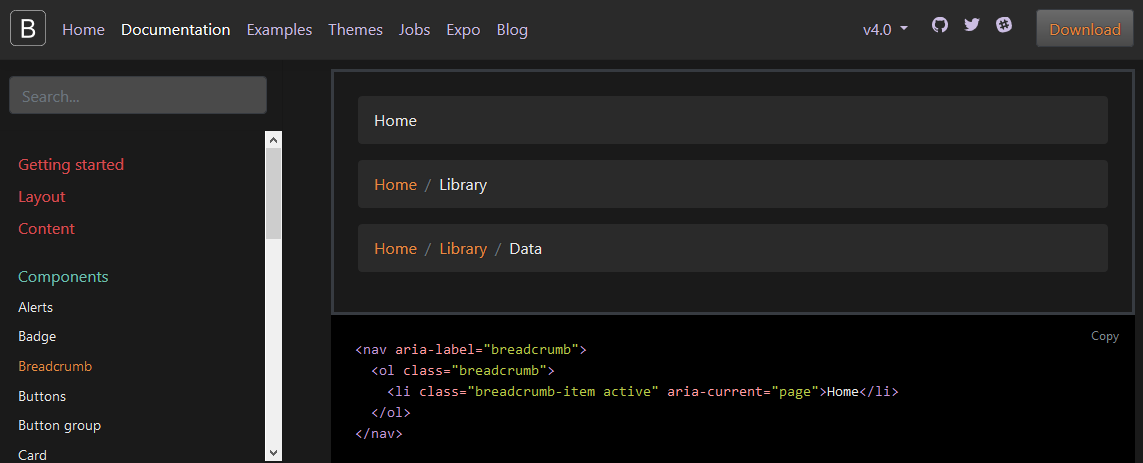1143x463 pixels.
Task: Click the closing </nav> code line
Action: click(379, 434)
